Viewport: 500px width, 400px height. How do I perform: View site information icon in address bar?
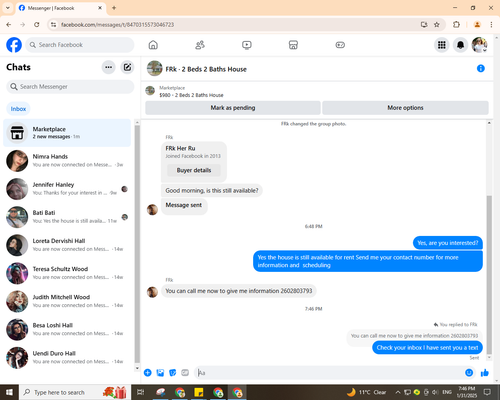53,25
